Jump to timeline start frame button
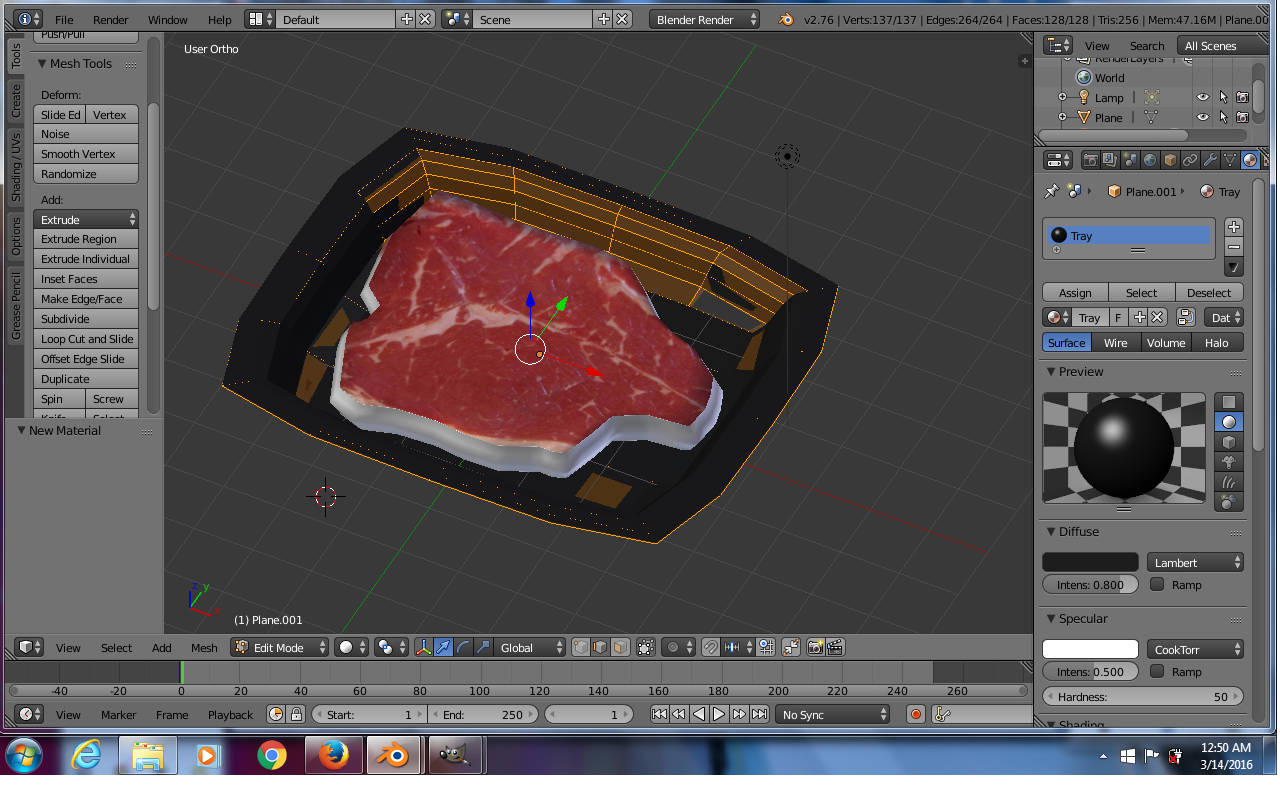The height and width of the screenshot is (800, 1280). pos(659,714)
